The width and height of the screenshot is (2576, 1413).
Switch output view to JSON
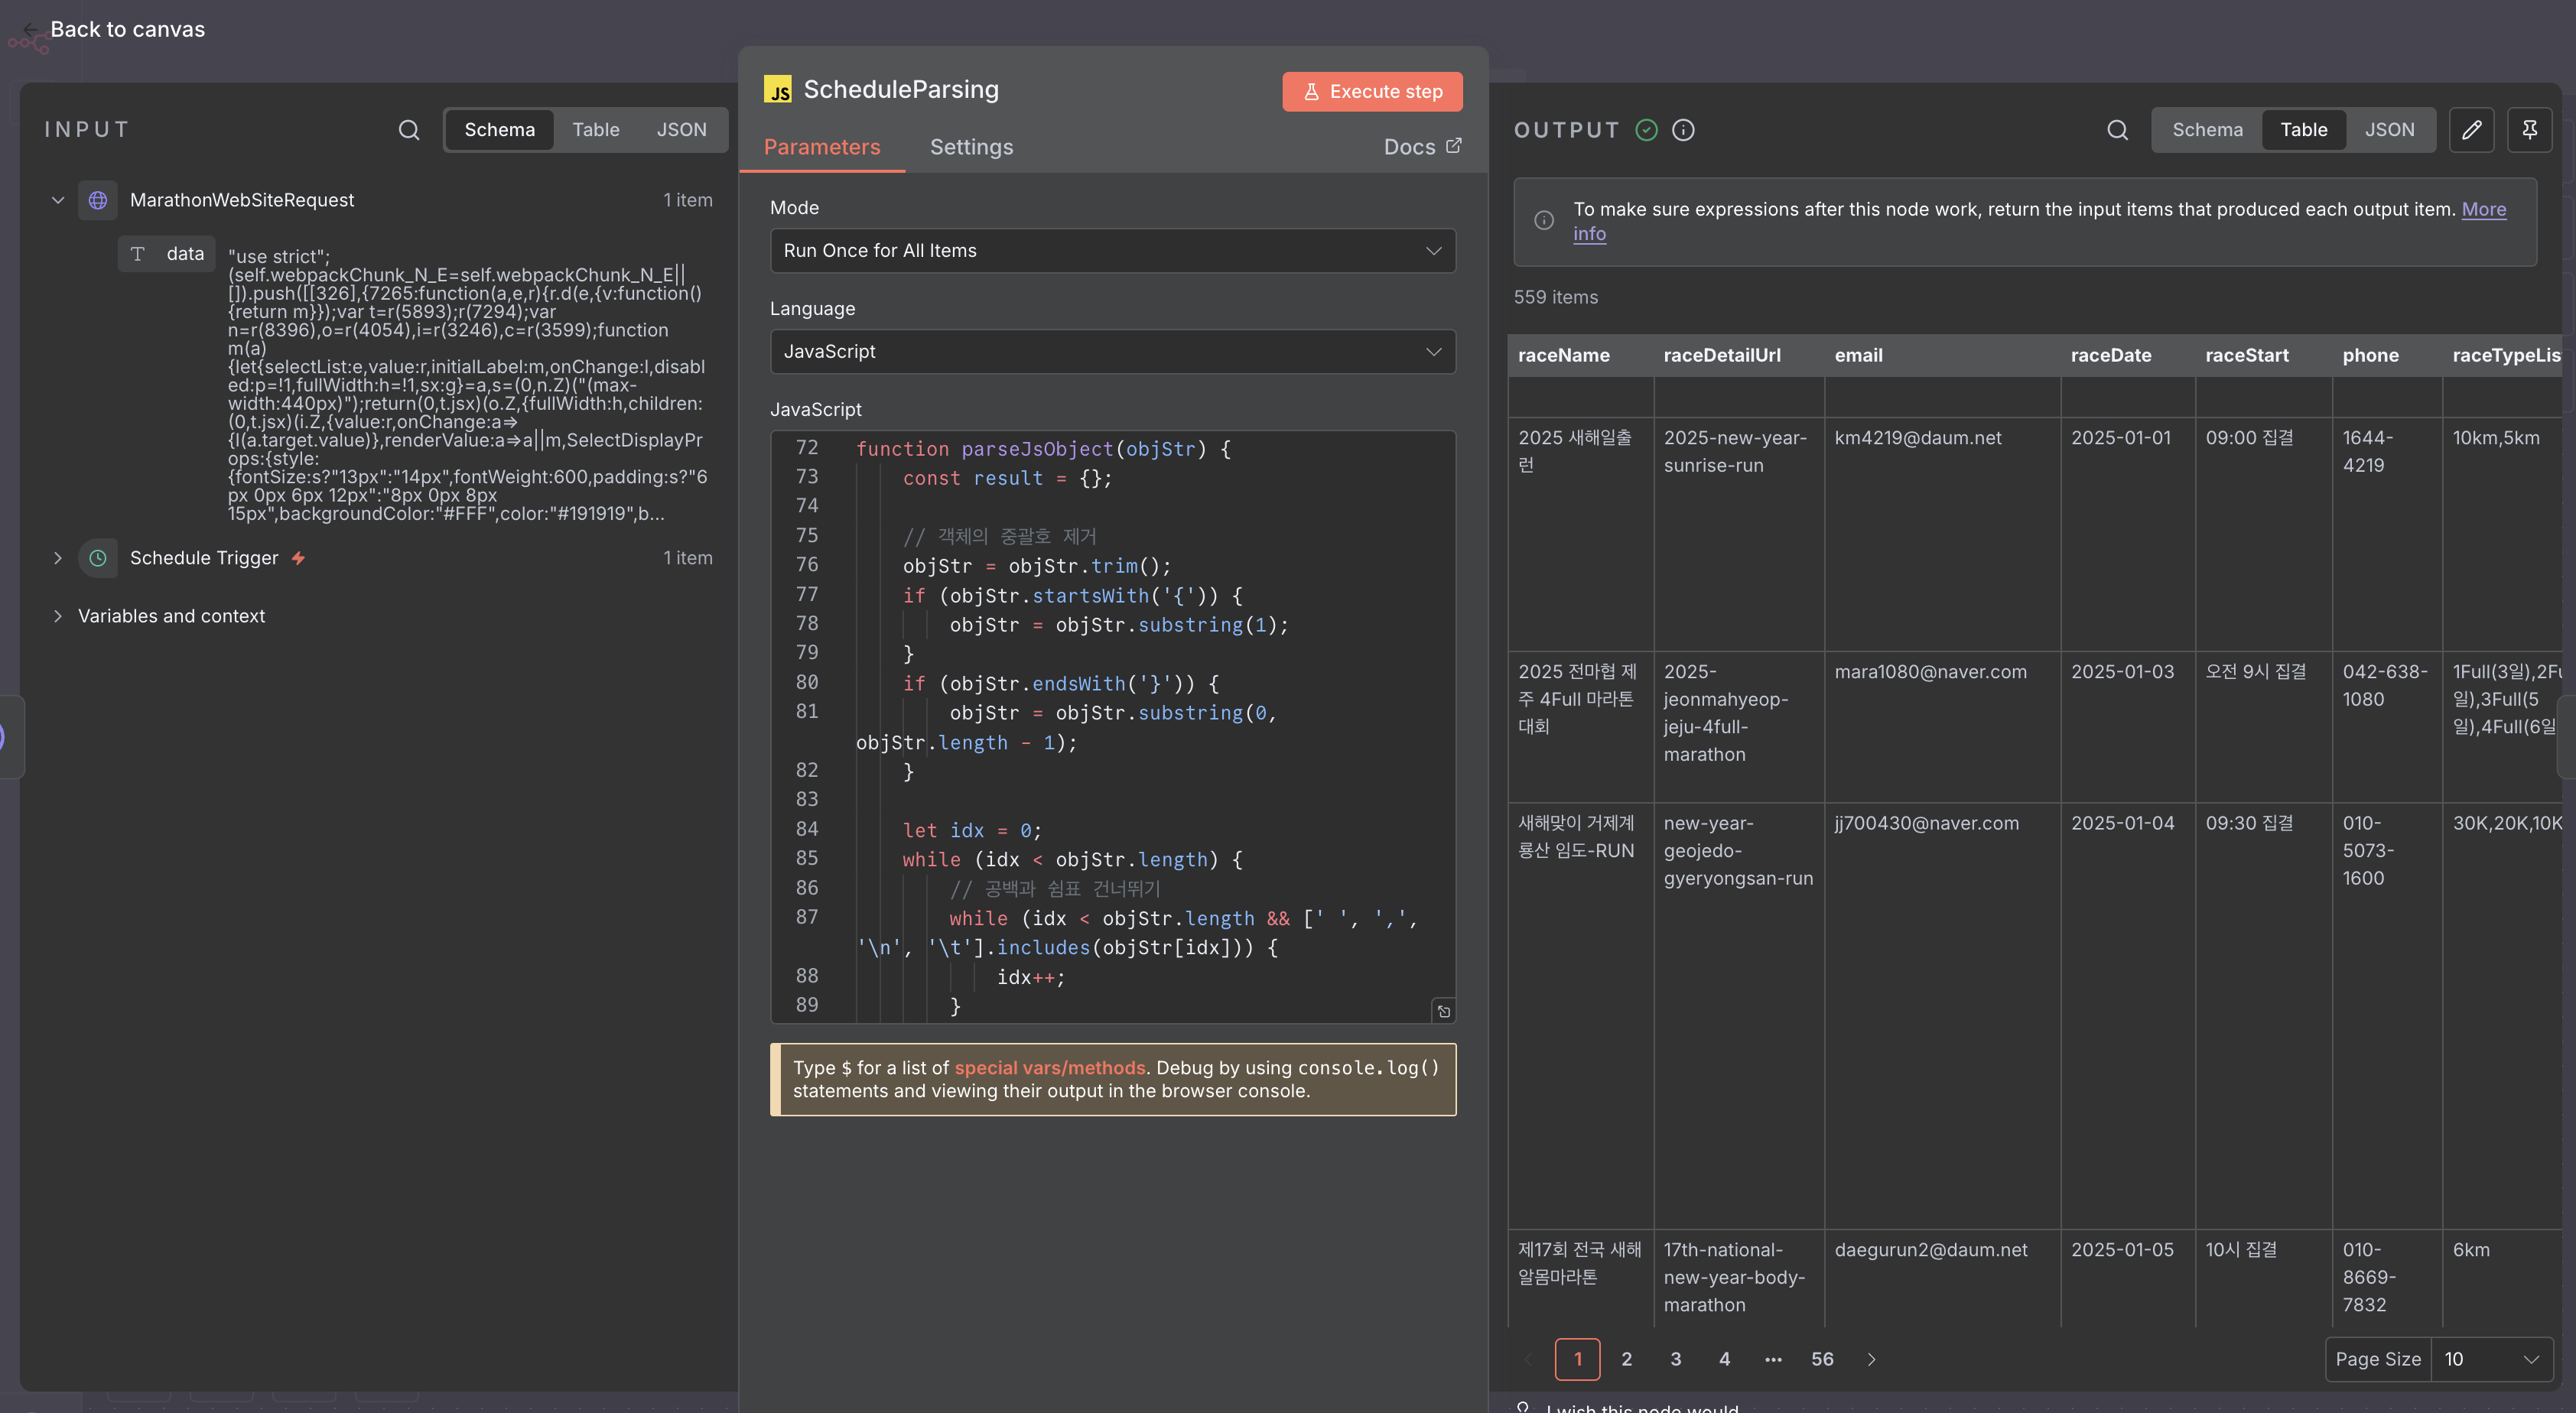point(2389,130)
